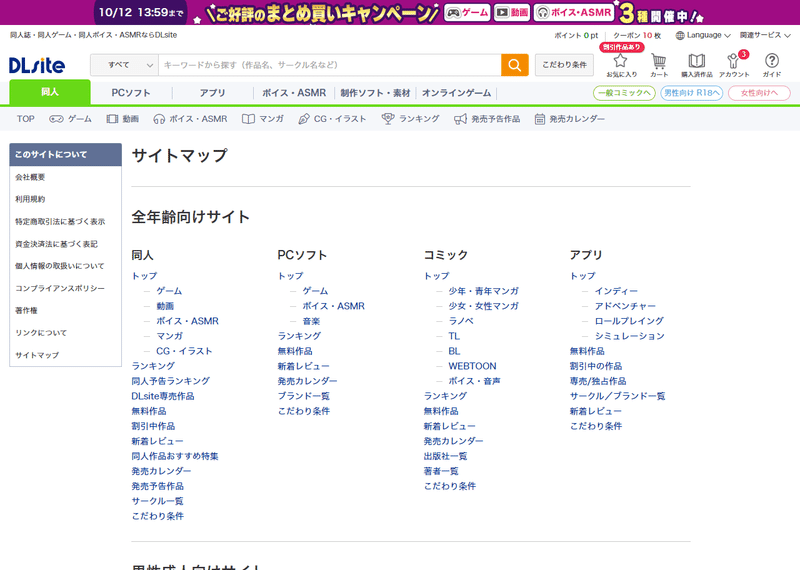The height and width of the screenshot is (570, 800).
Task: Open コンプライアンスポリシー sidebar link
Action: coord(60,288)
